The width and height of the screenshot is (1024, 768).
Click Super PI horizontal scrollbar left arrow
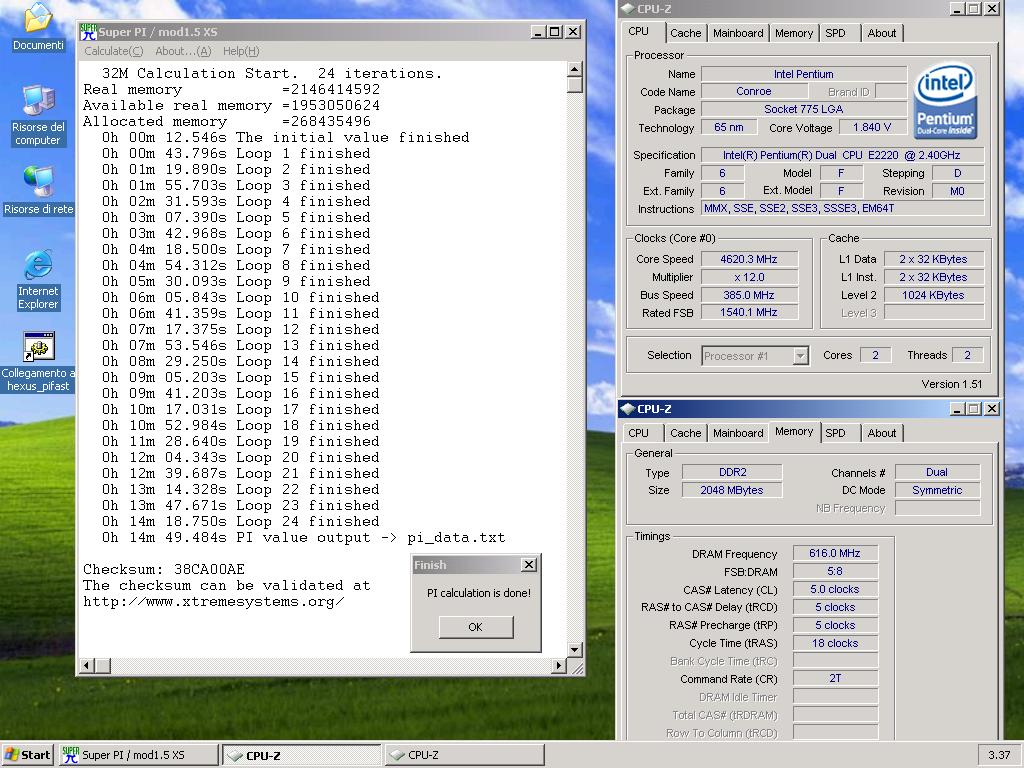coord(87,665)
